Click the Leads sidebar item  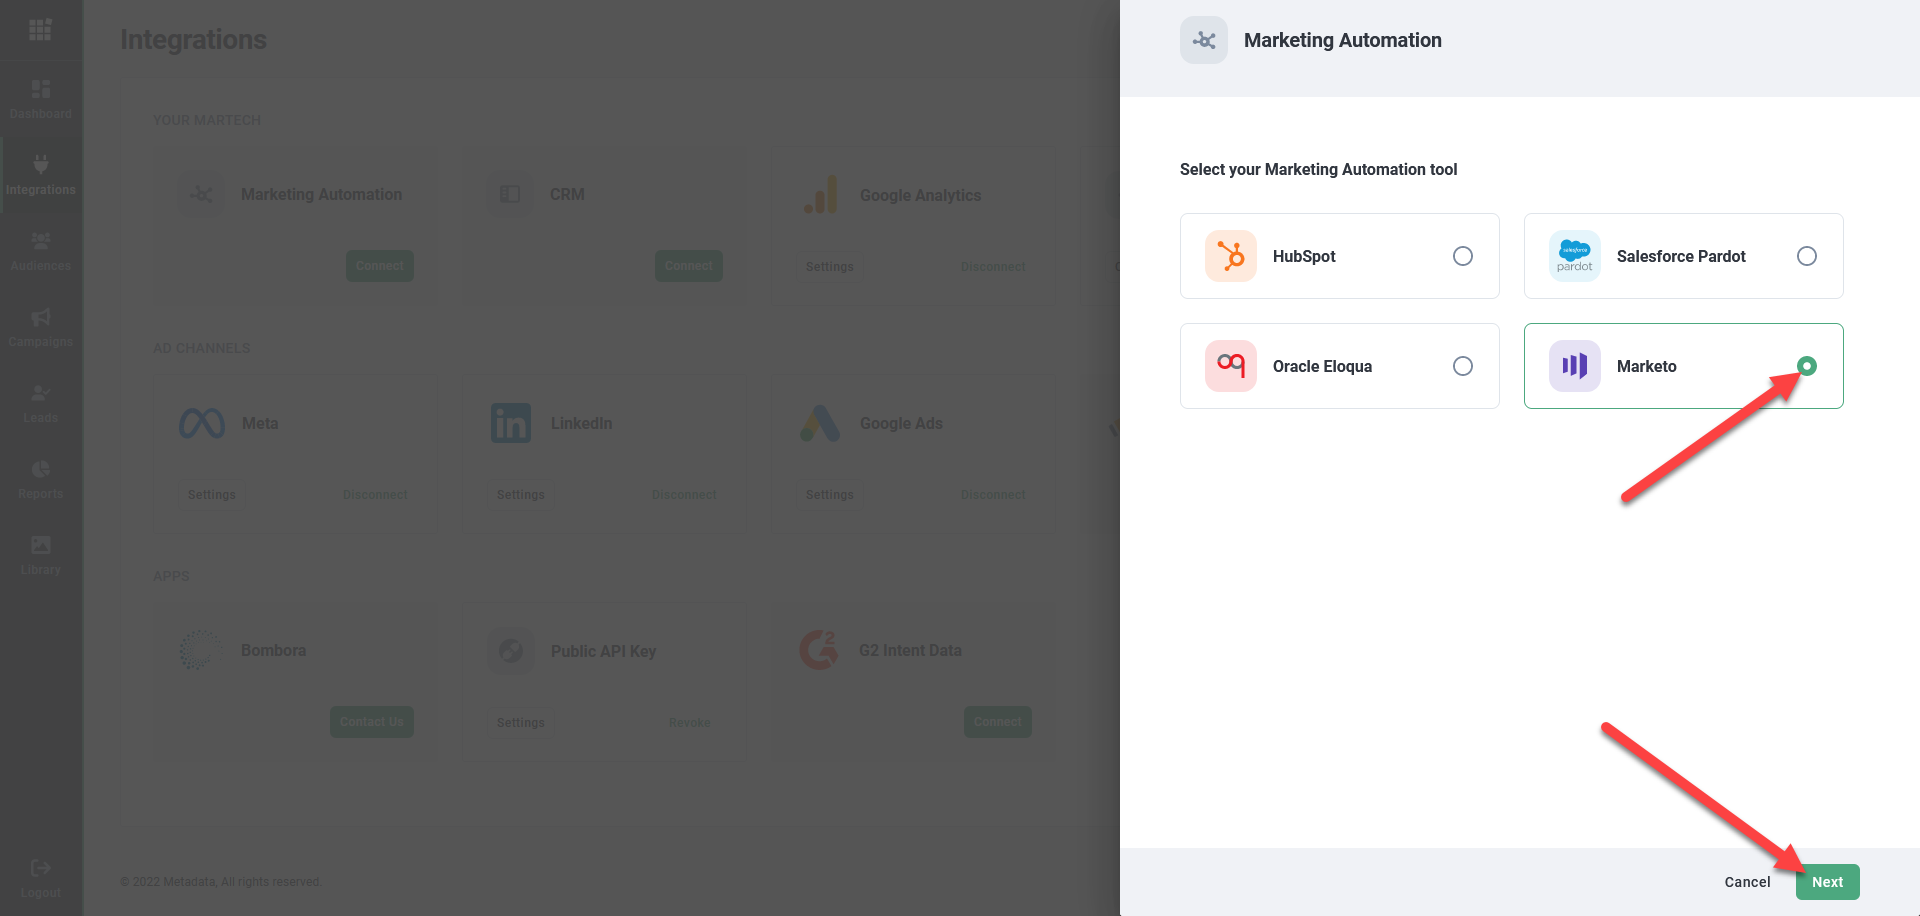click(x=41, y=403)
